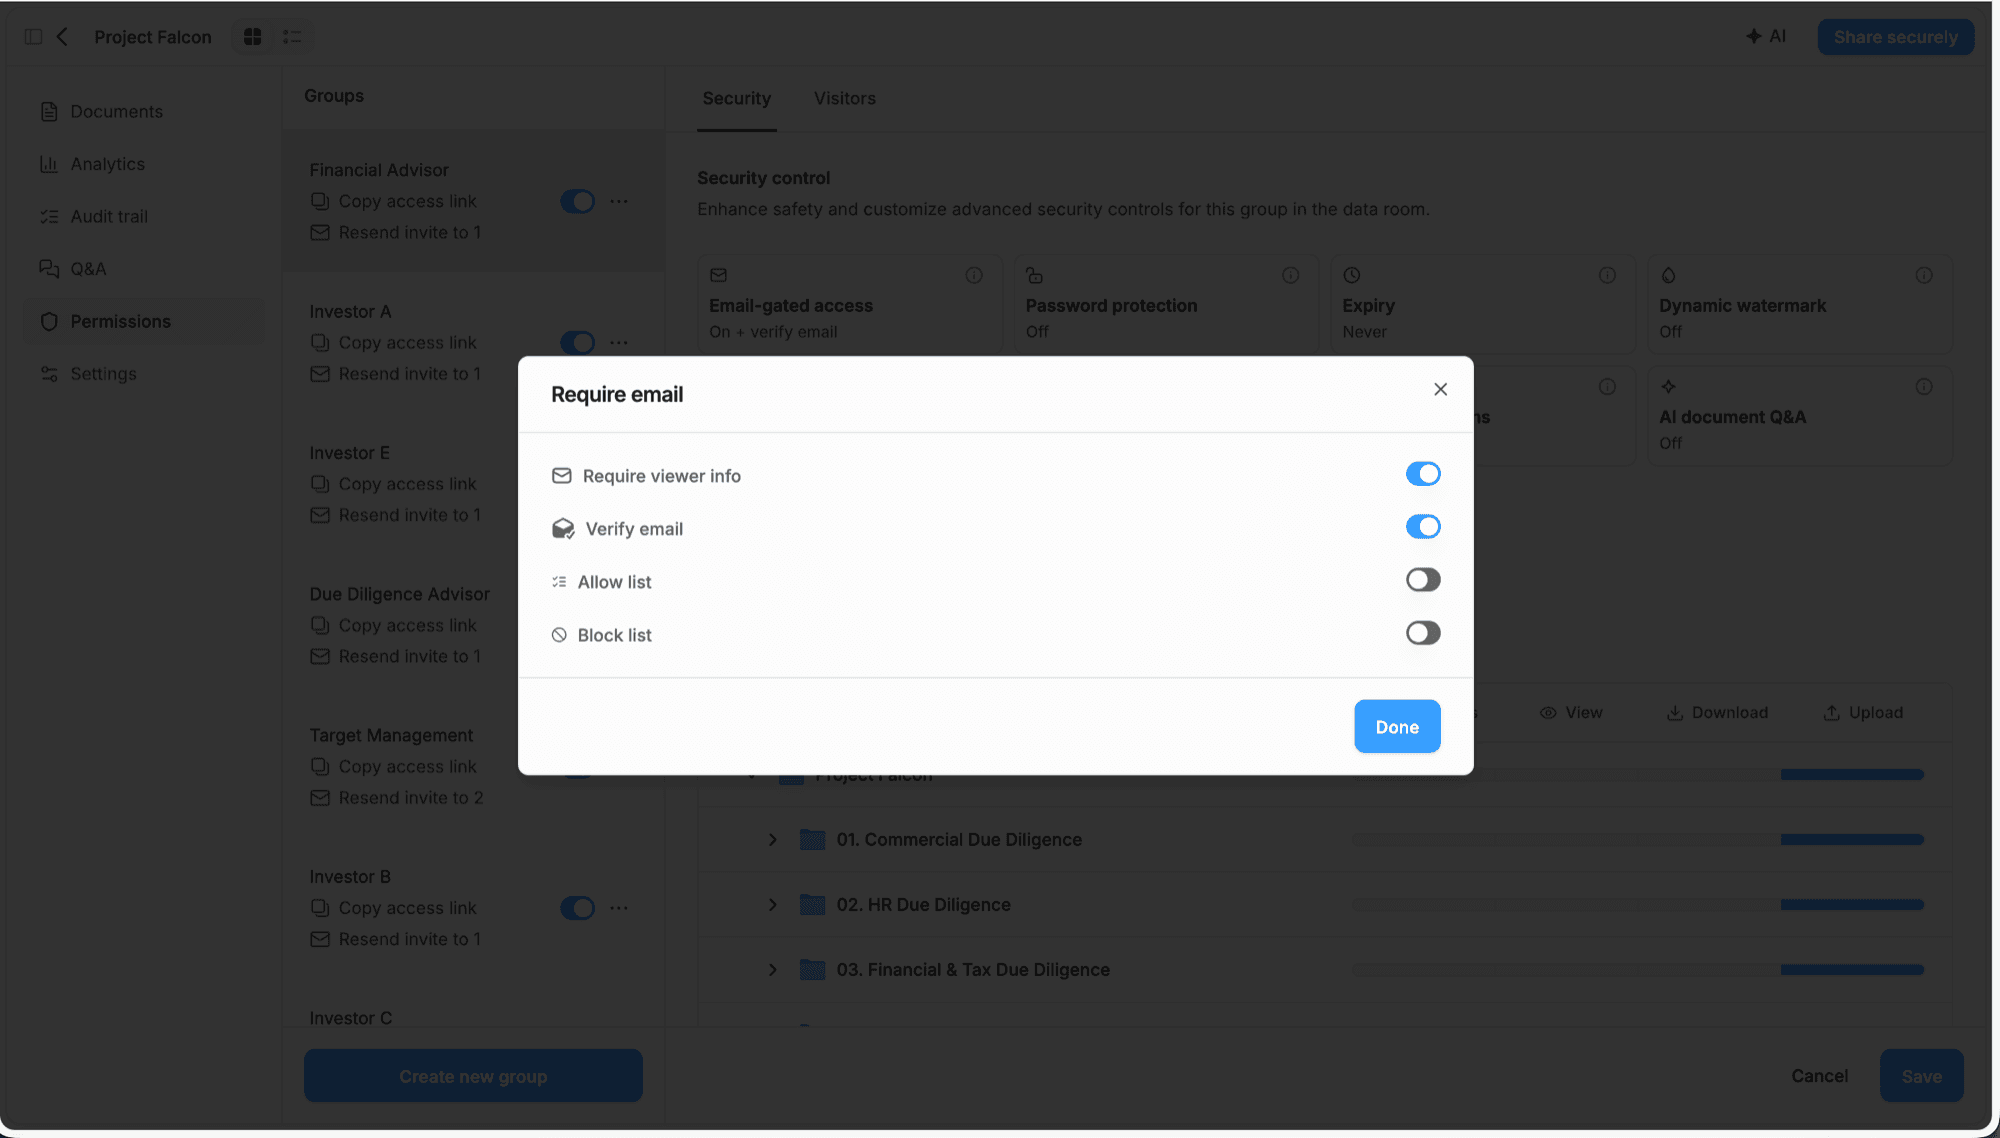Open the AI assistant
The height and width of the screenshot is (1138, 2000).
pos(1766,37)
